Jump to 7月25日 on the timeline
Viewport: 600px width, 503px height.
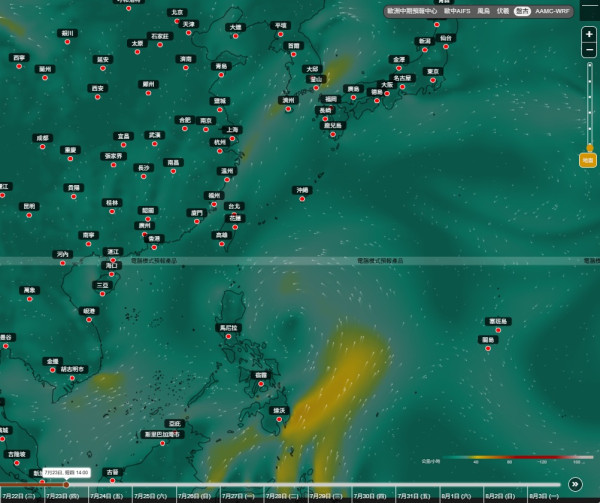click(150, 496)
